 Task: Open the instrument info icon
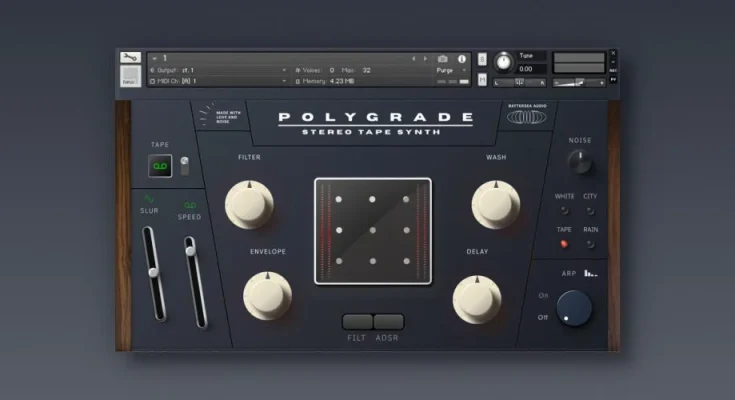pyautogui.click(x=462, y=58)
